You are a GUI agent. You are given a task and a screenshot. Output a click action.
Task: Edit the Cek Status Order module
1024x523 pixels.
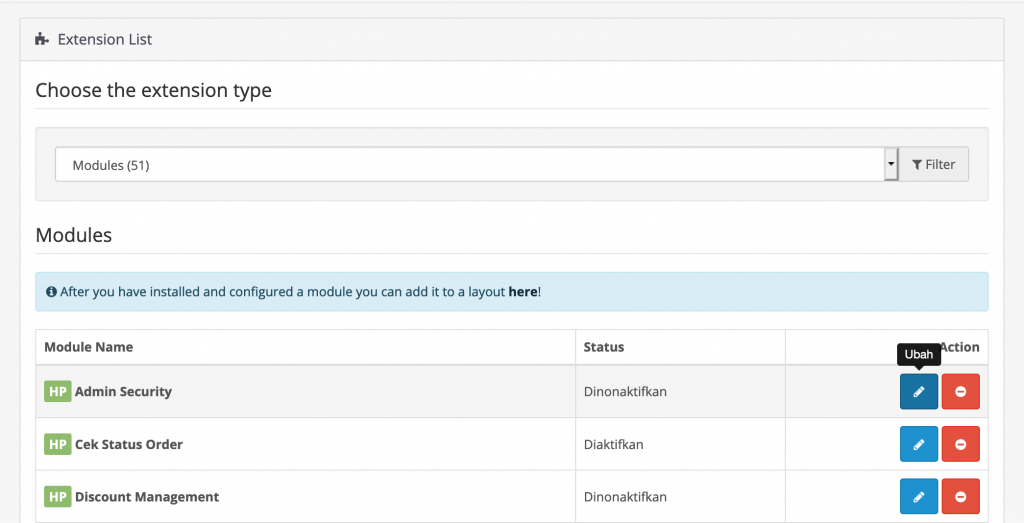(x=918, y=444)
